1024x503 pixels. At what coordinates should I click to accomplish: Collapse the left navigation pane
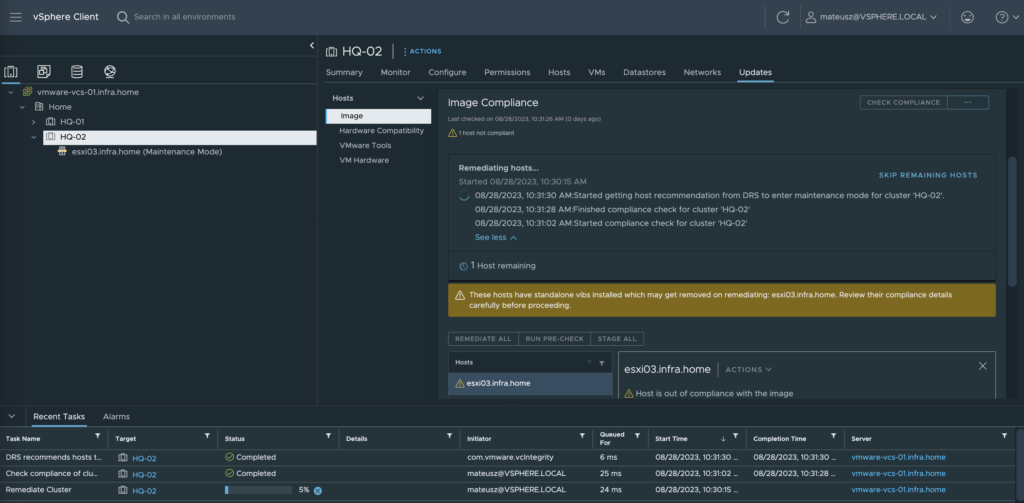click(x=312, y=45)
